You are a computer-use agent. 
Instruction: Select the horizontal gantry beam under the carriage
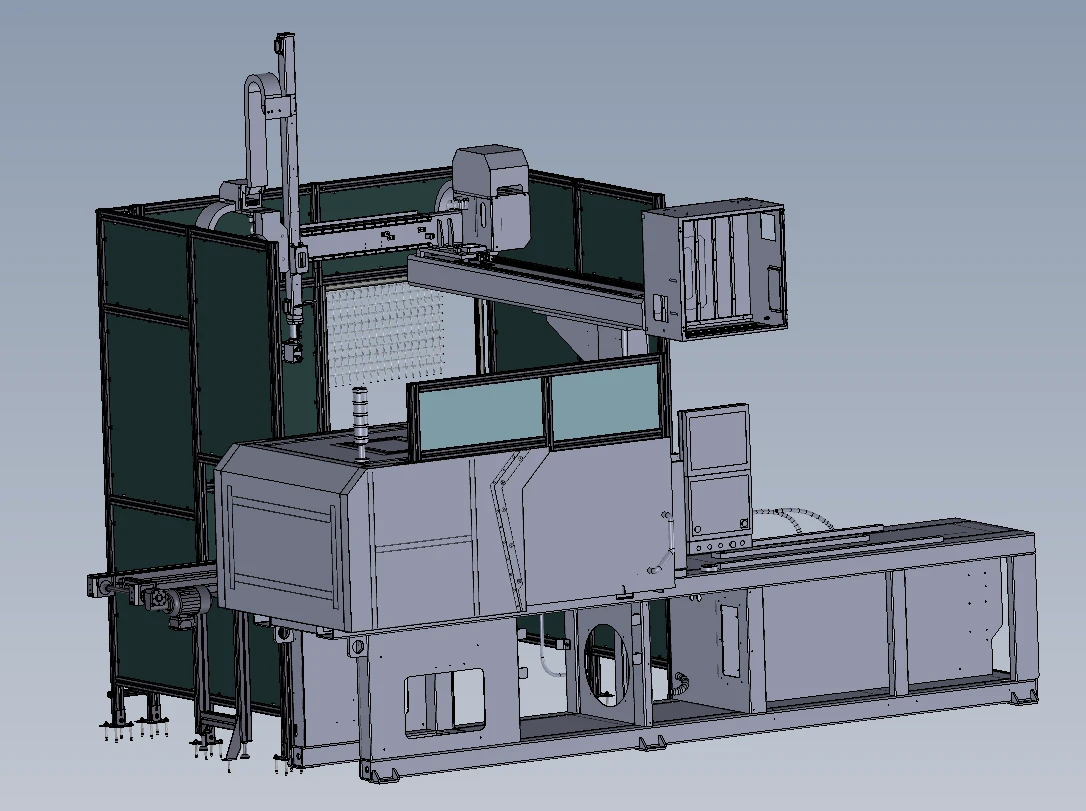tap(528, 290)
